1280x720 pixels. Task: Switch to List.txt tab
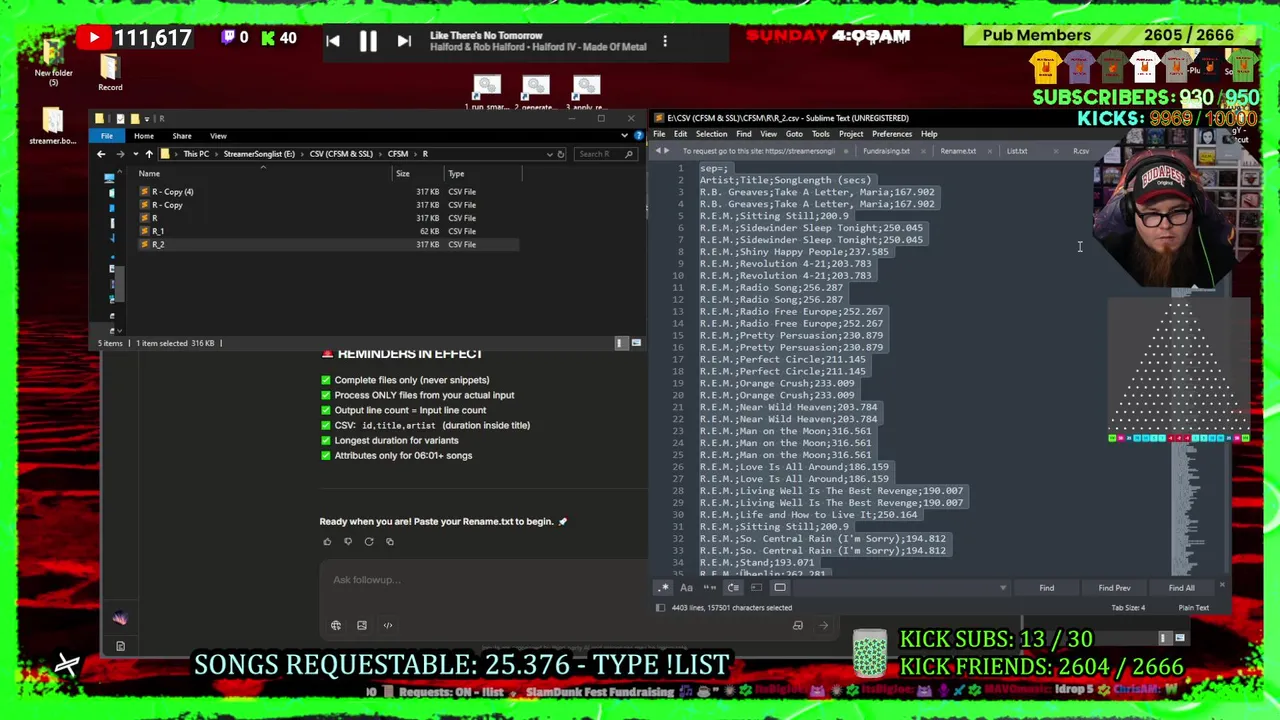click(x=1017, y=151)
